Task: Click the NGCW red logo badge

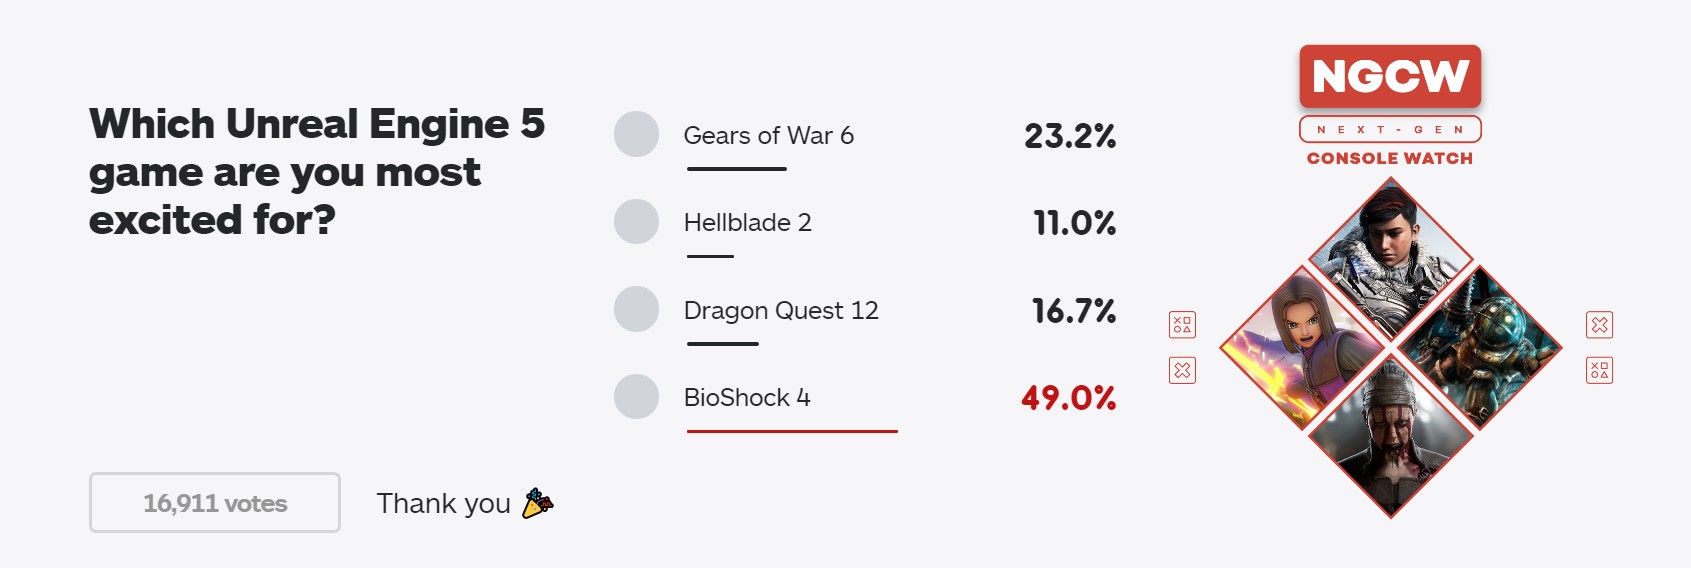Action: point(1390,76)
